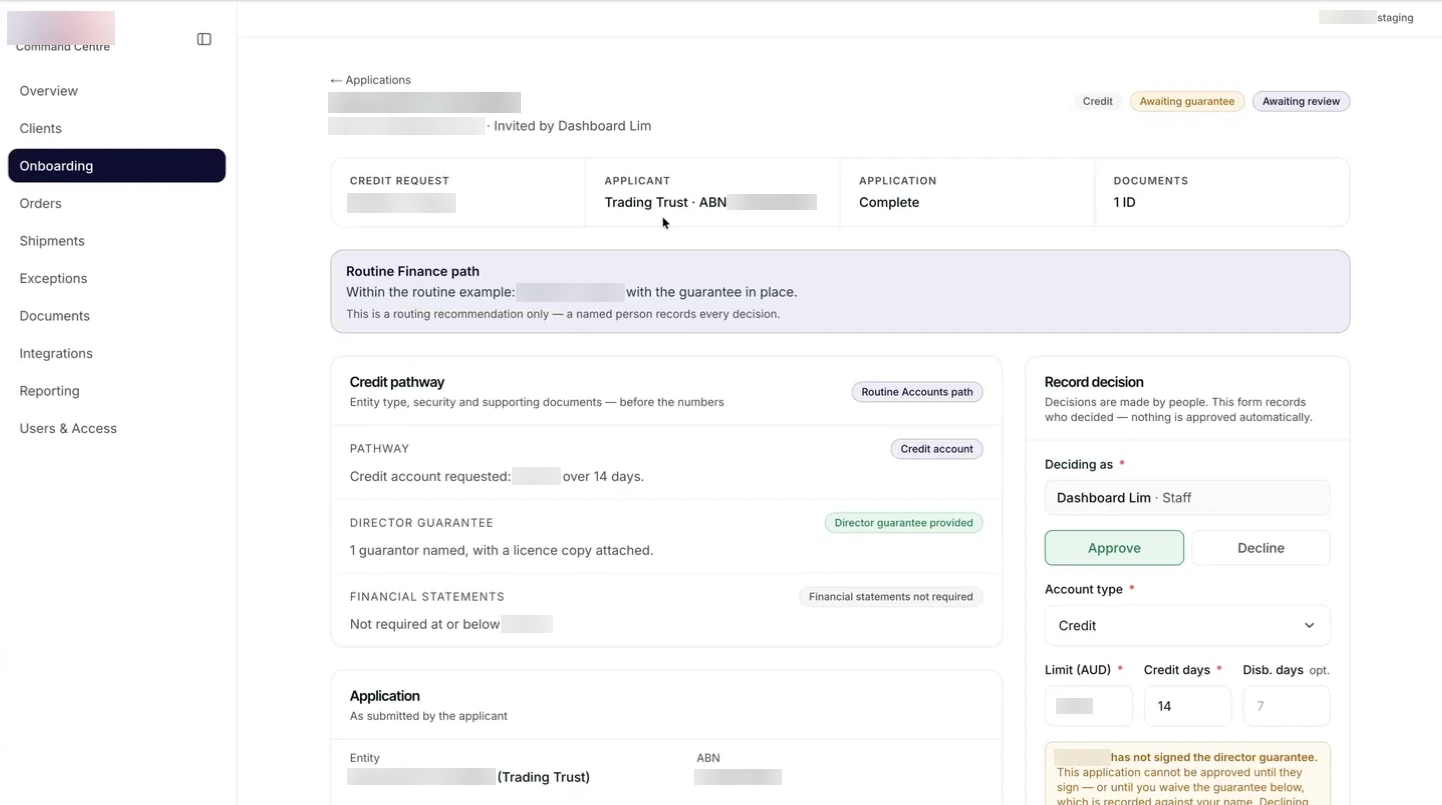The width and height of the screenshot is (1442, 805).
Task: Open Integrations from the sidebar
Action: [x=116, y=353]
